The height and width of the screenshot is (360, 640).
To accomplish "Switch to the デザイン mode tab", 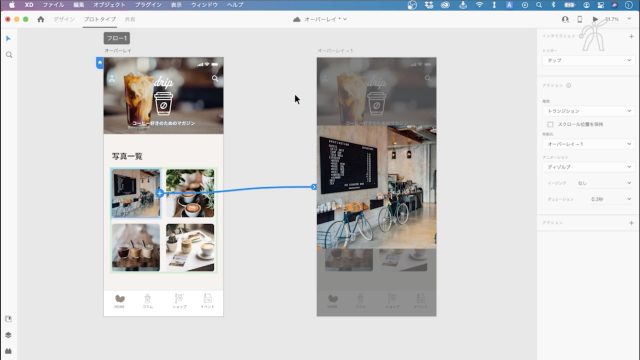I will tap(64, 19).
